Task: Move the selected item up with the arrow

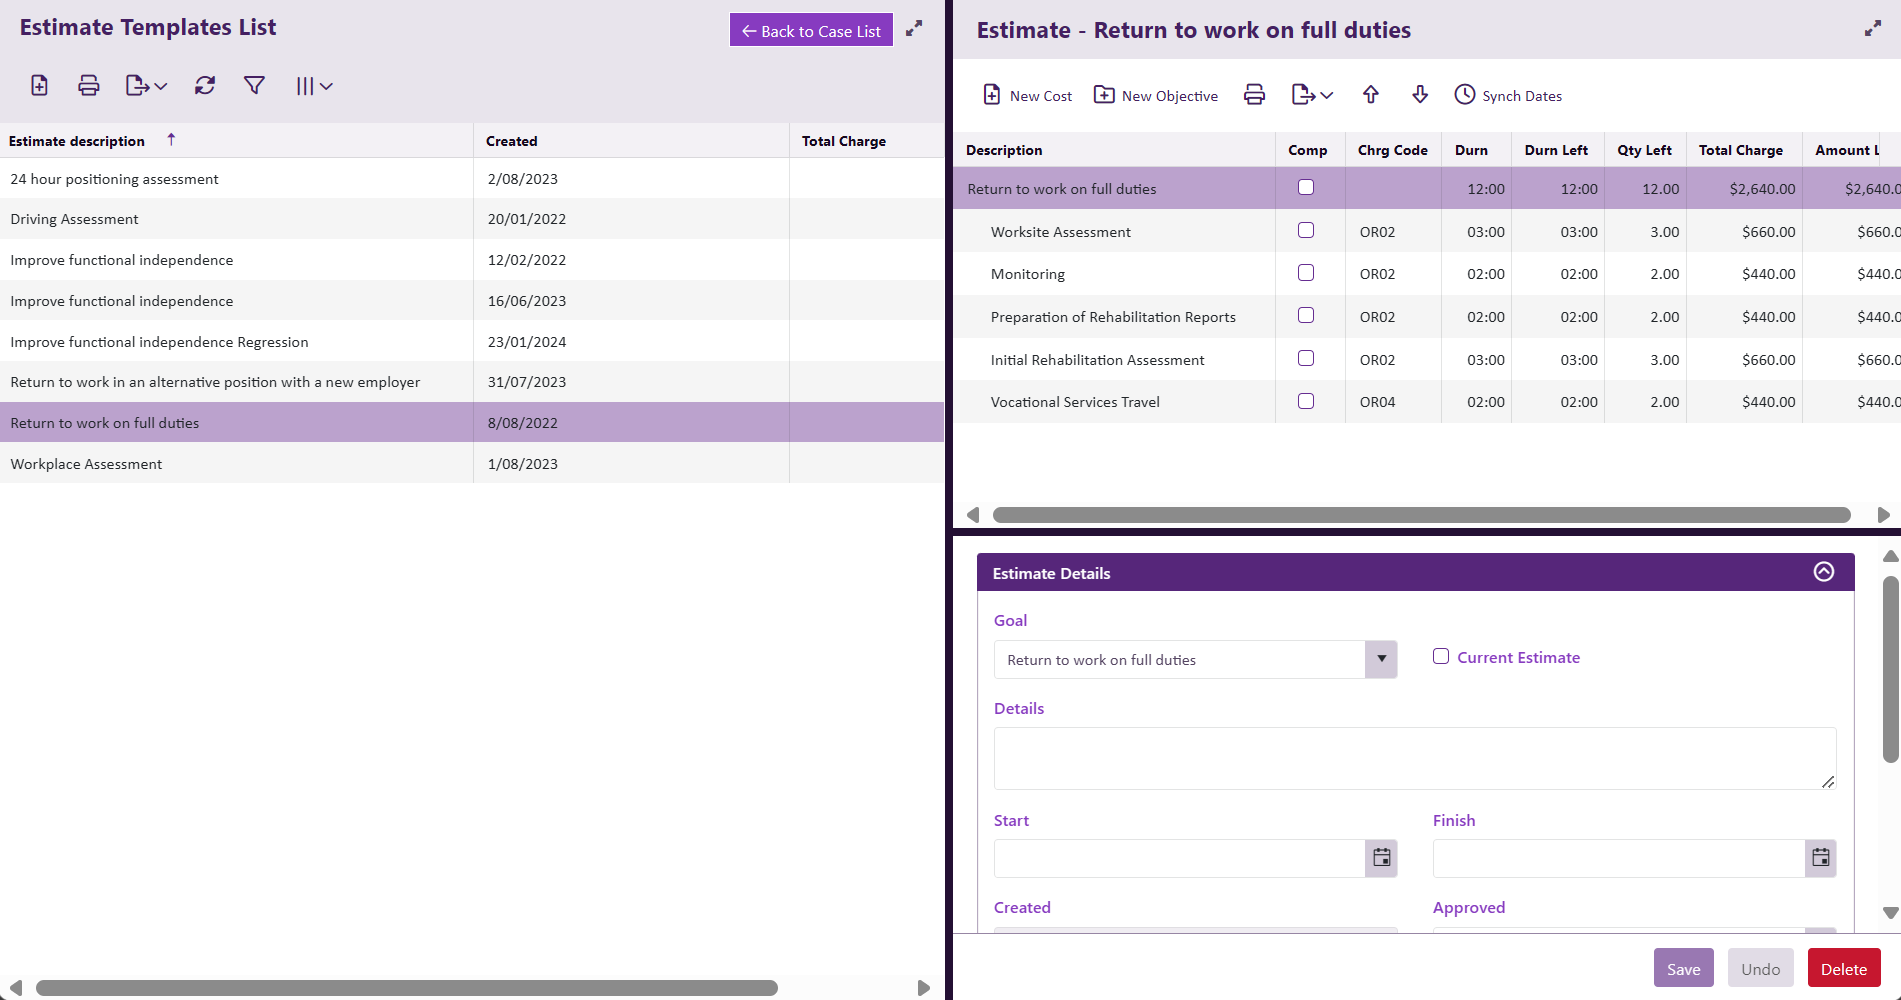Action: [x=1371, y=95]
